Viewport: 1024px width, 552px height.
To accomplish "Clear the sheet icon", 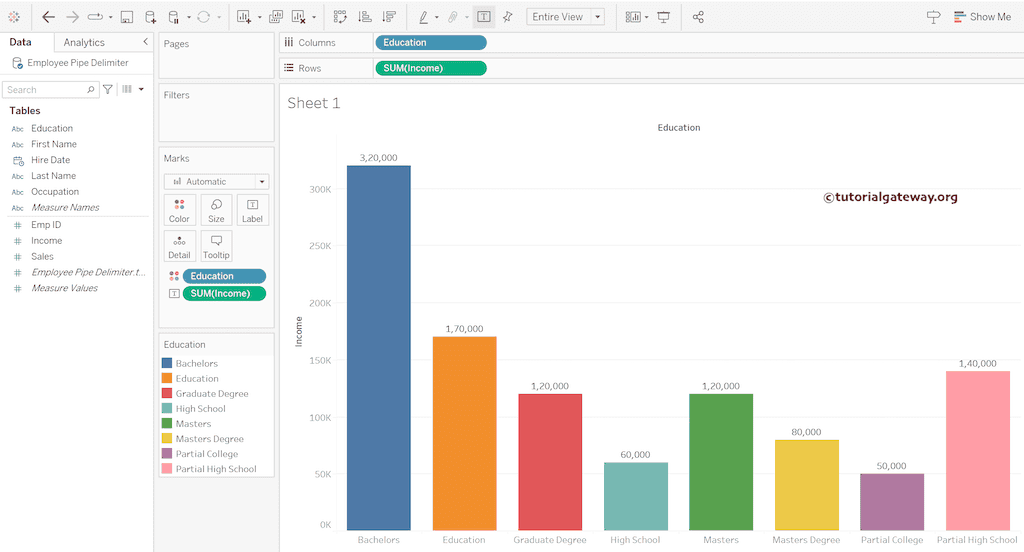I will (x=298, y=17).
